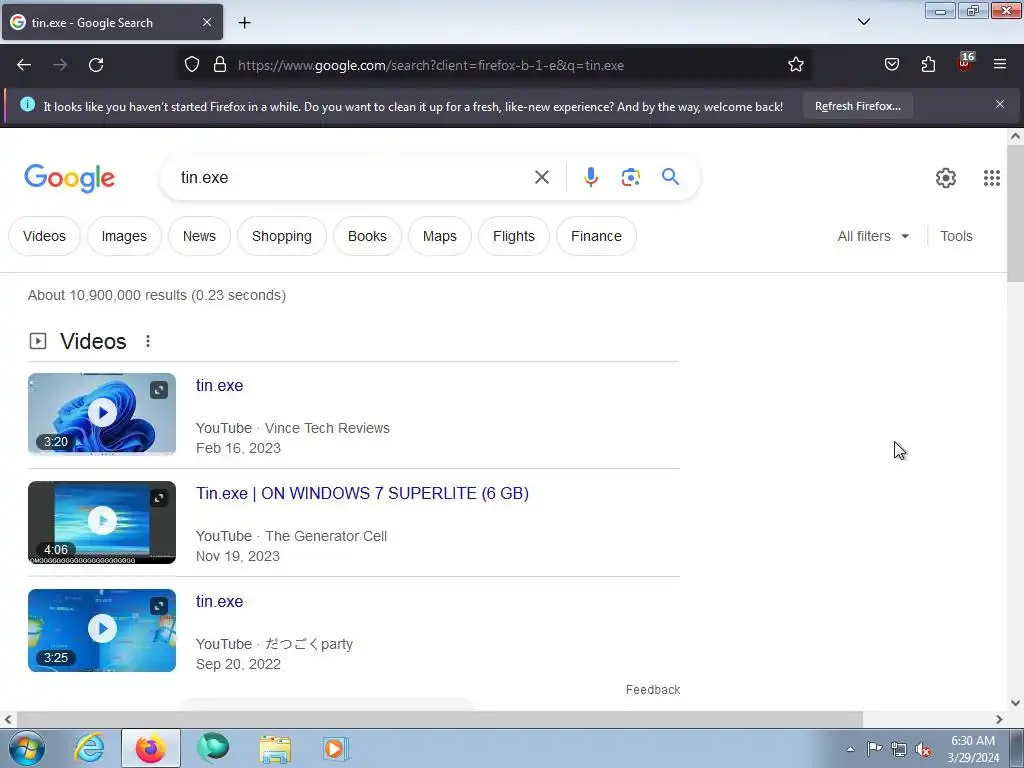
Task: Open Google quick settings gear icon
Action: [x=946, y=178]
